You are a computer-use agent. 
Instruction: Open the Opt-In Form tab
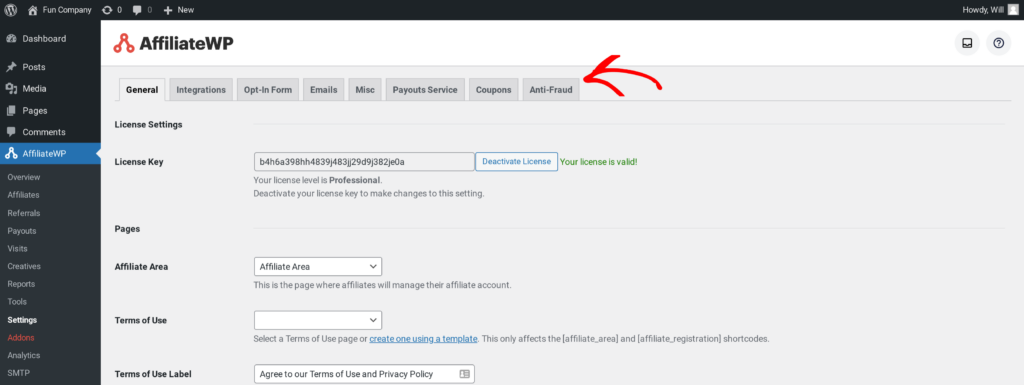pos(268,90)
